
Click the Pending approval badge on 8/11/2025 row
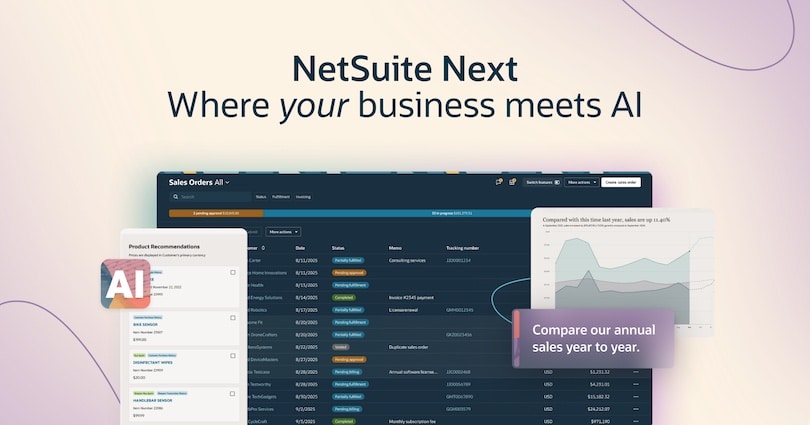click(349, 273)
